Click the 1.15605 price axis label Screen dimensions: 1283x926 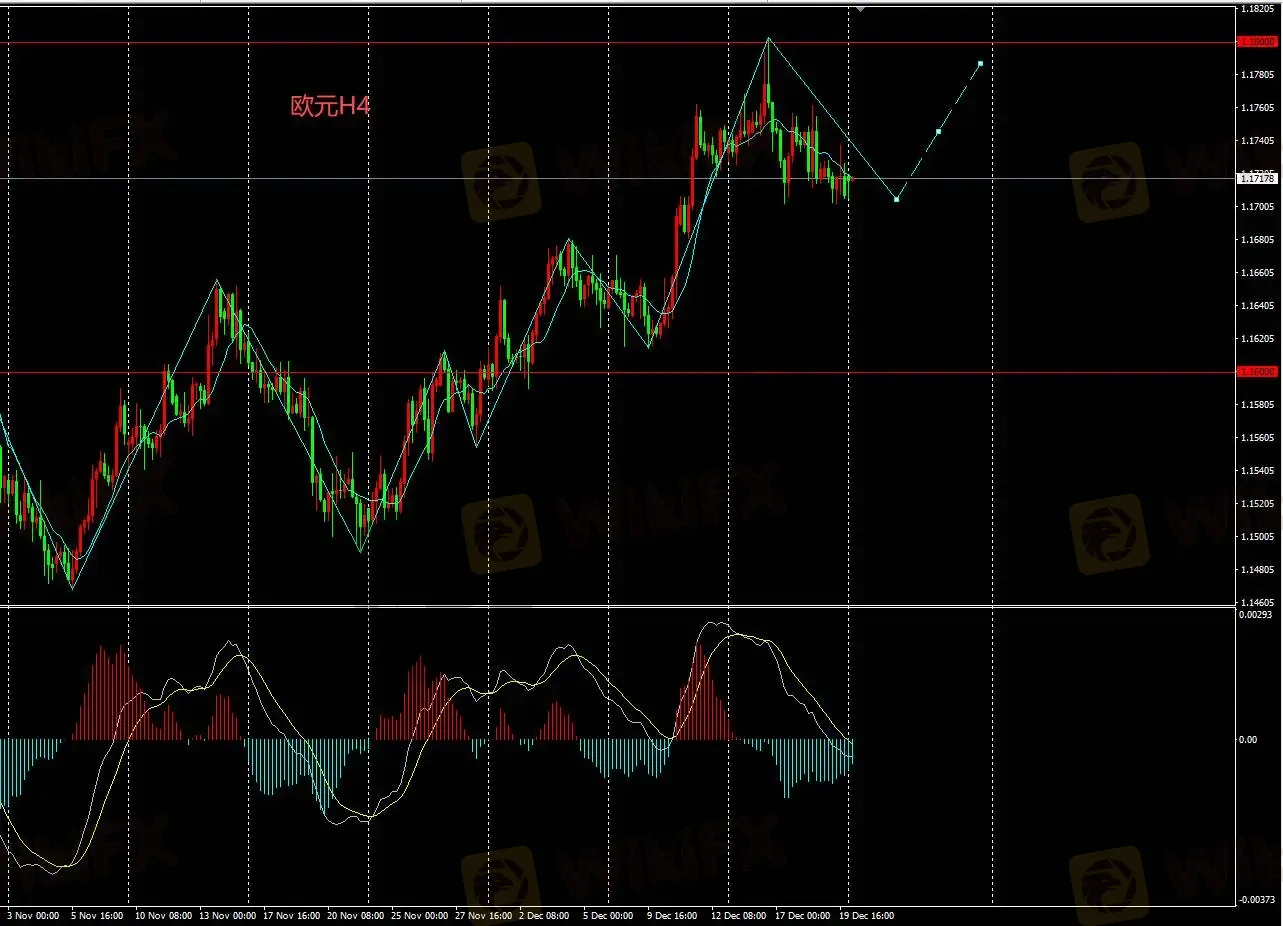1258,438
